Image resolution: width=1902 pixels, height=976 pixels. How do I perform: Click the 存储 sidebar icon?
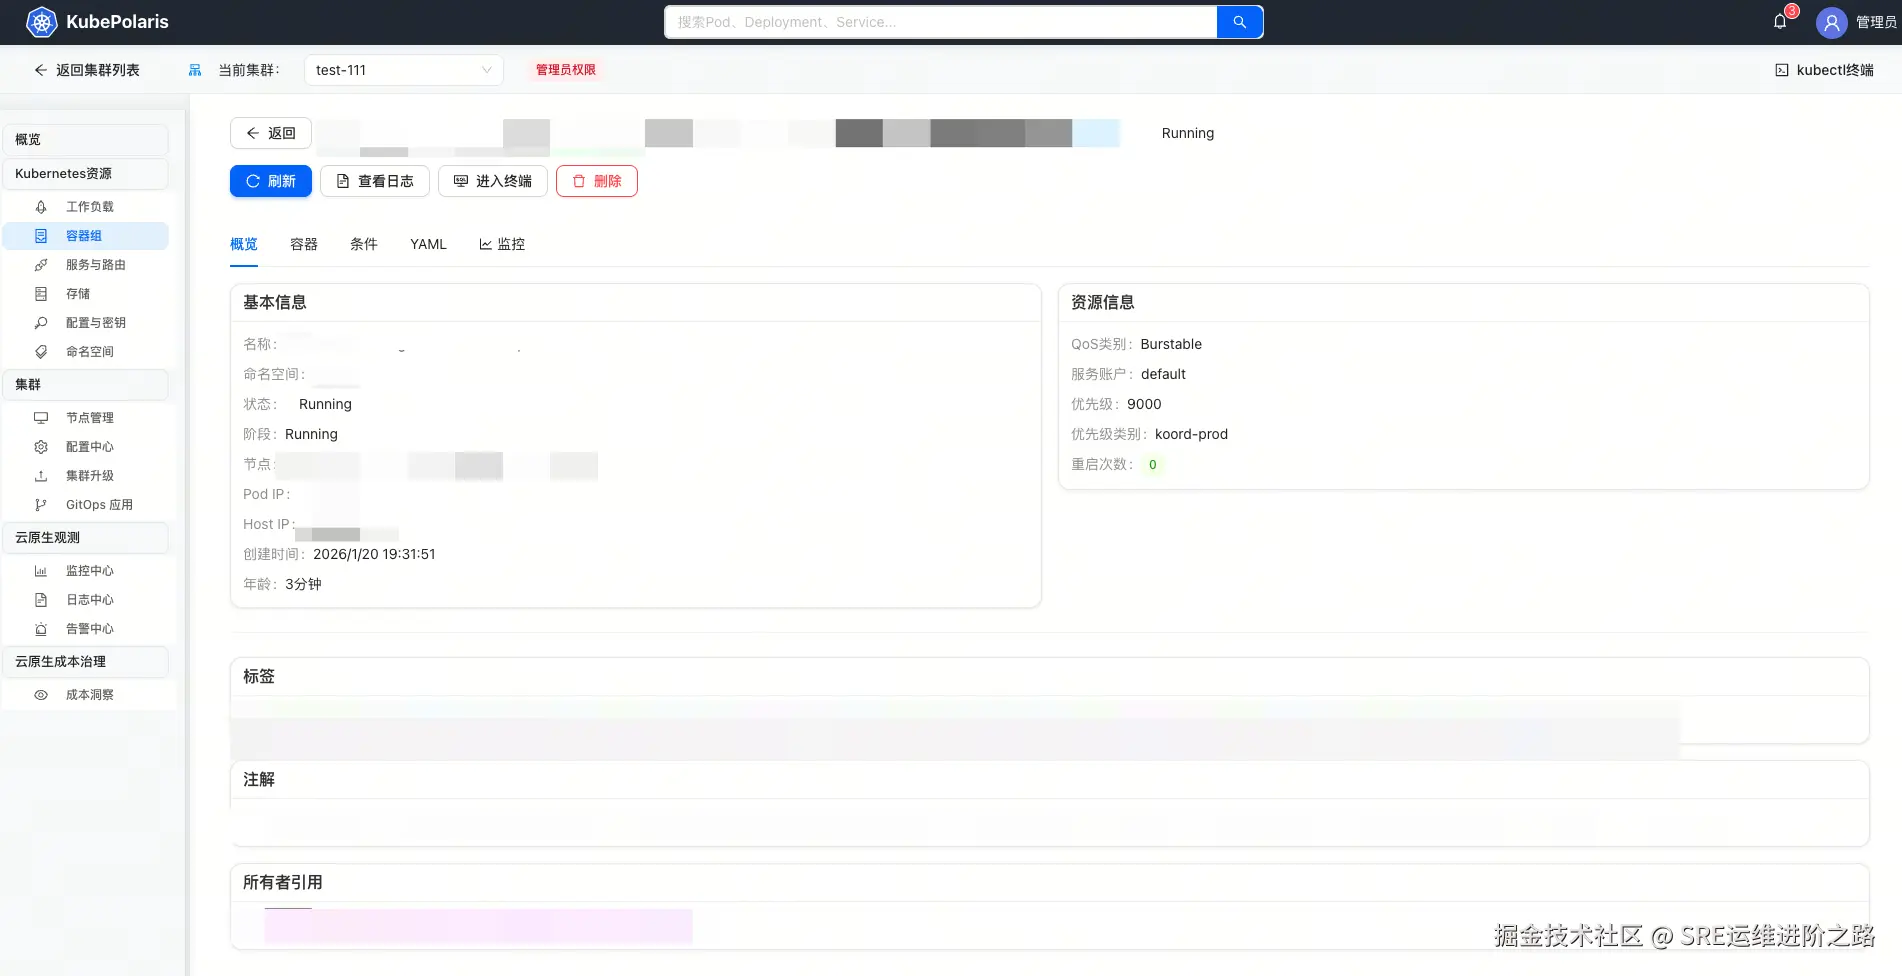tap(41, 294)
